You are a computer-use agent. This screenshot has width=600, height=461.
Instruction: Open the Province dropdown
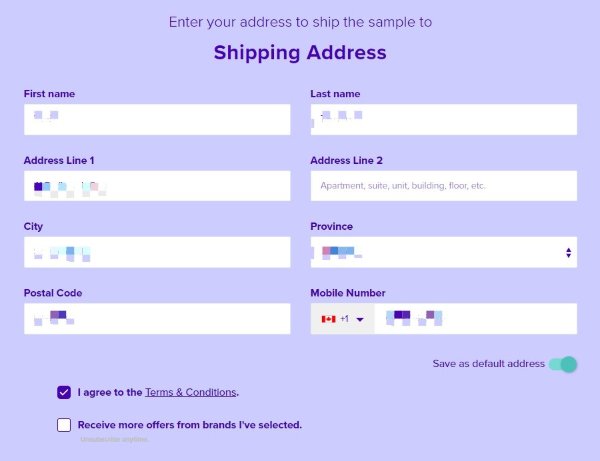(443, 252)
